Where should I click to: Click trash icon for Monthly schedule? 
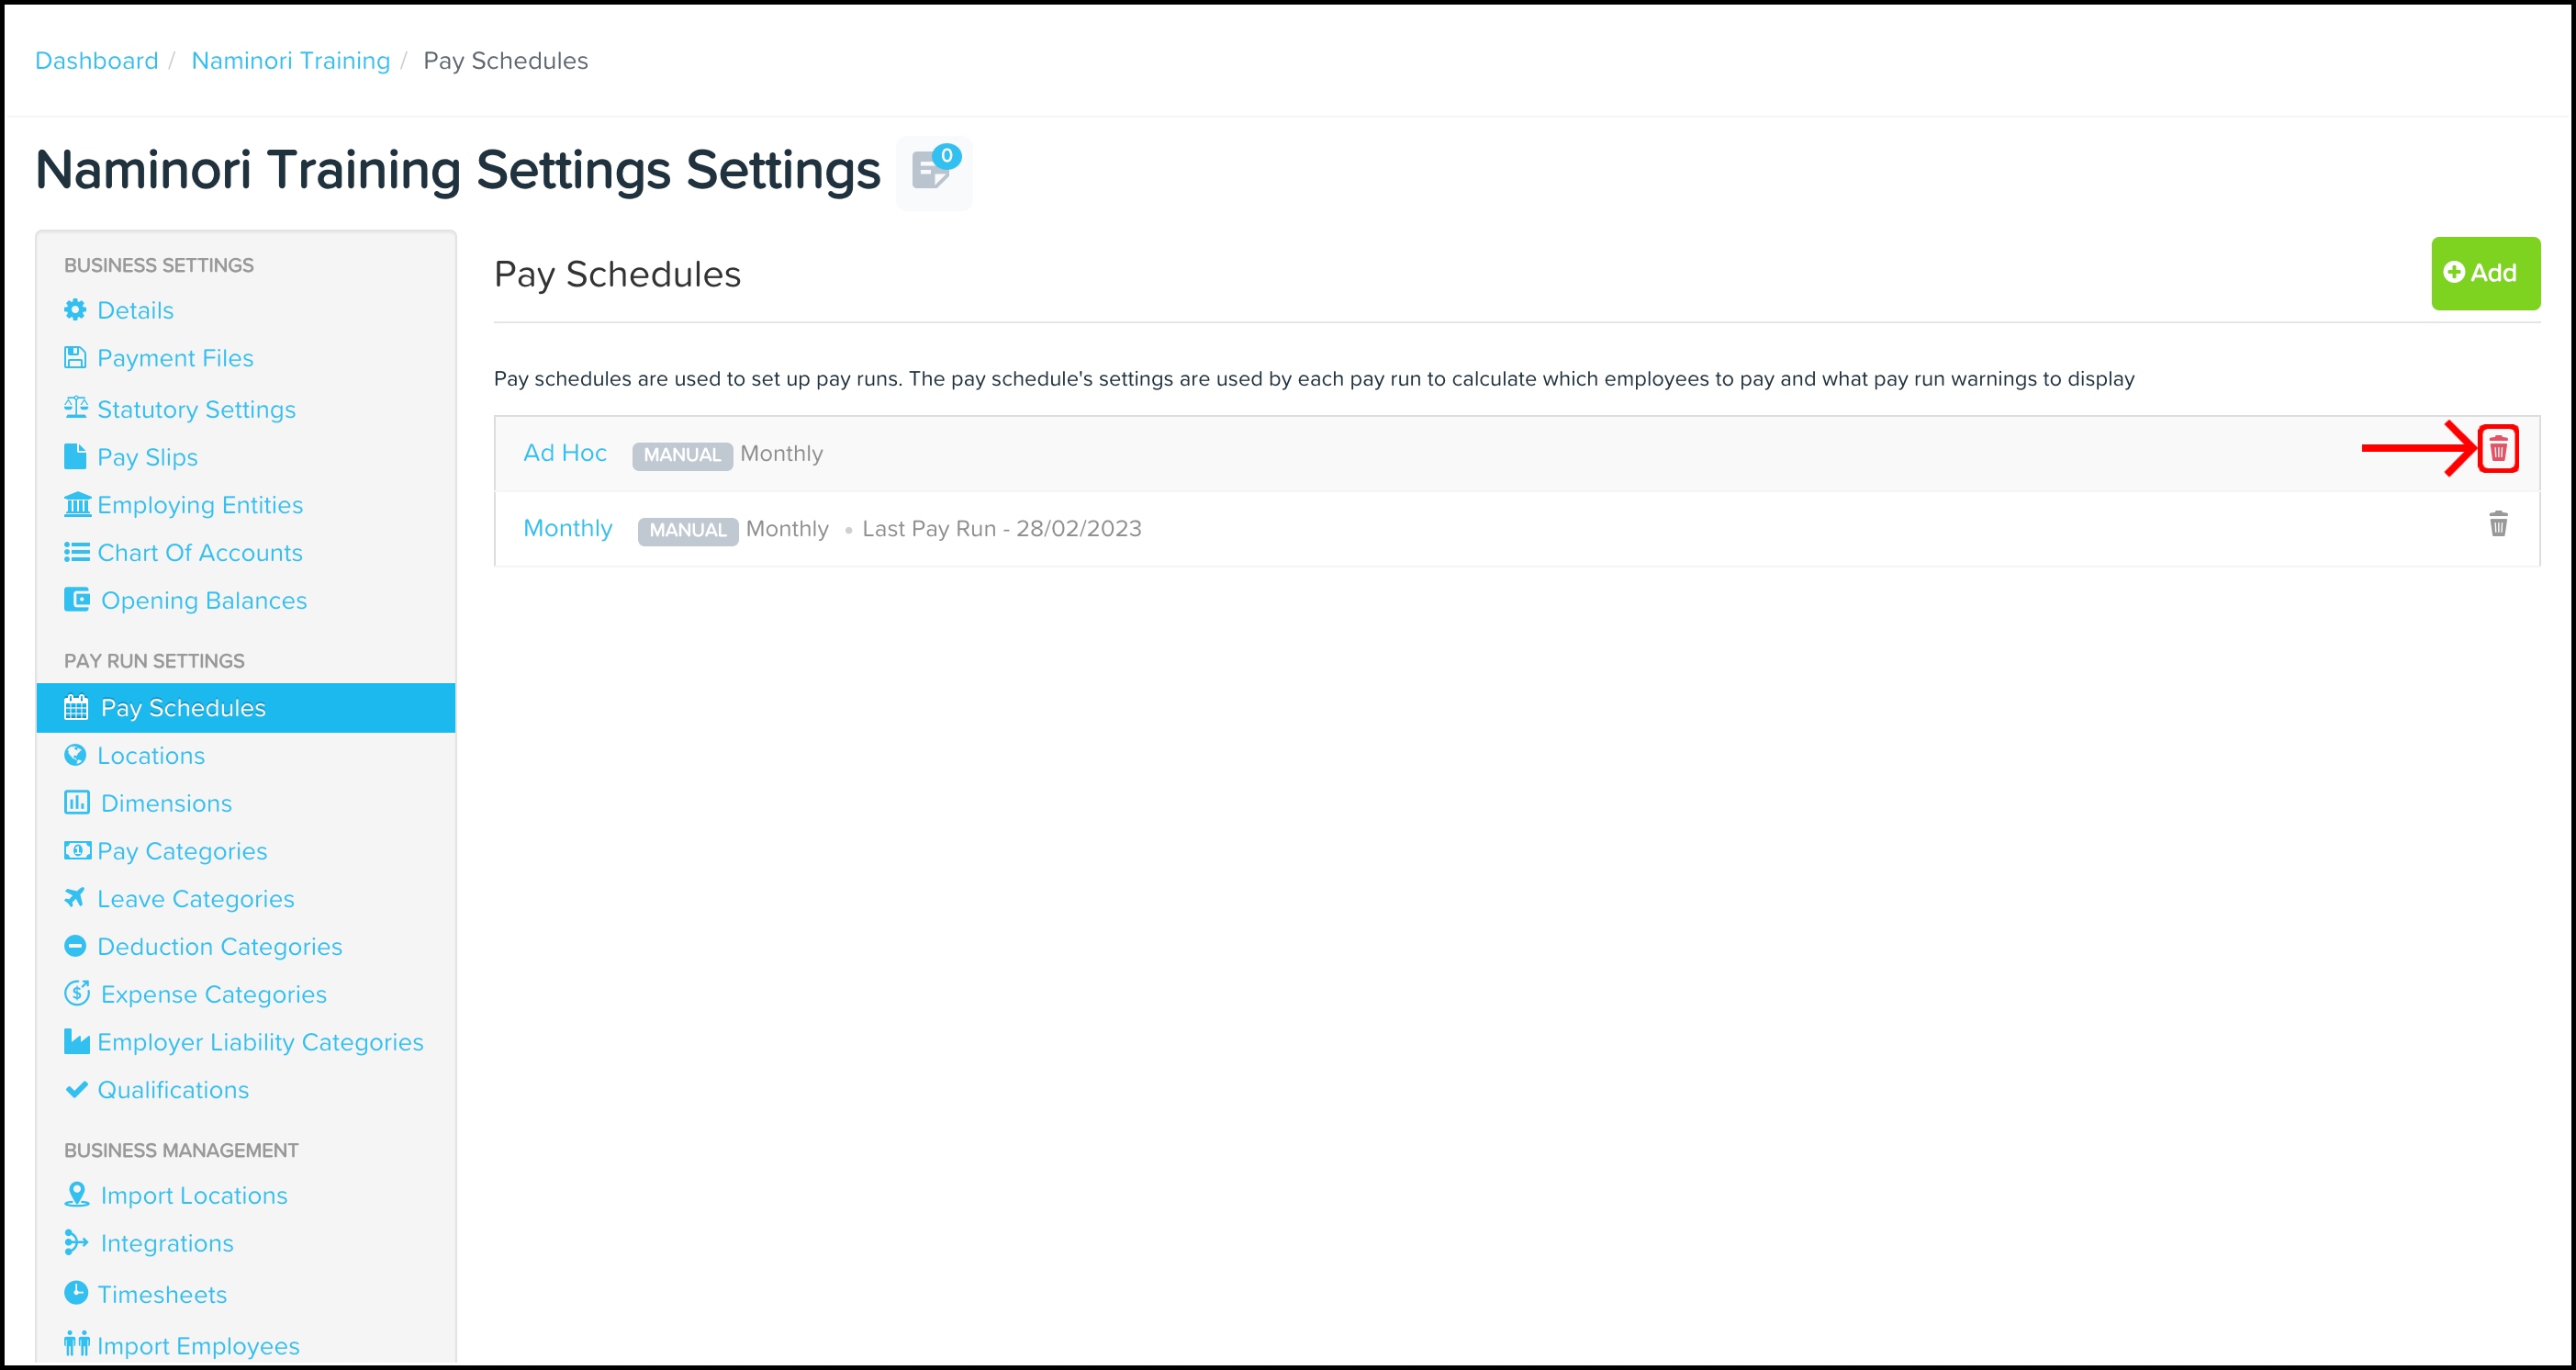(2497, 525)
